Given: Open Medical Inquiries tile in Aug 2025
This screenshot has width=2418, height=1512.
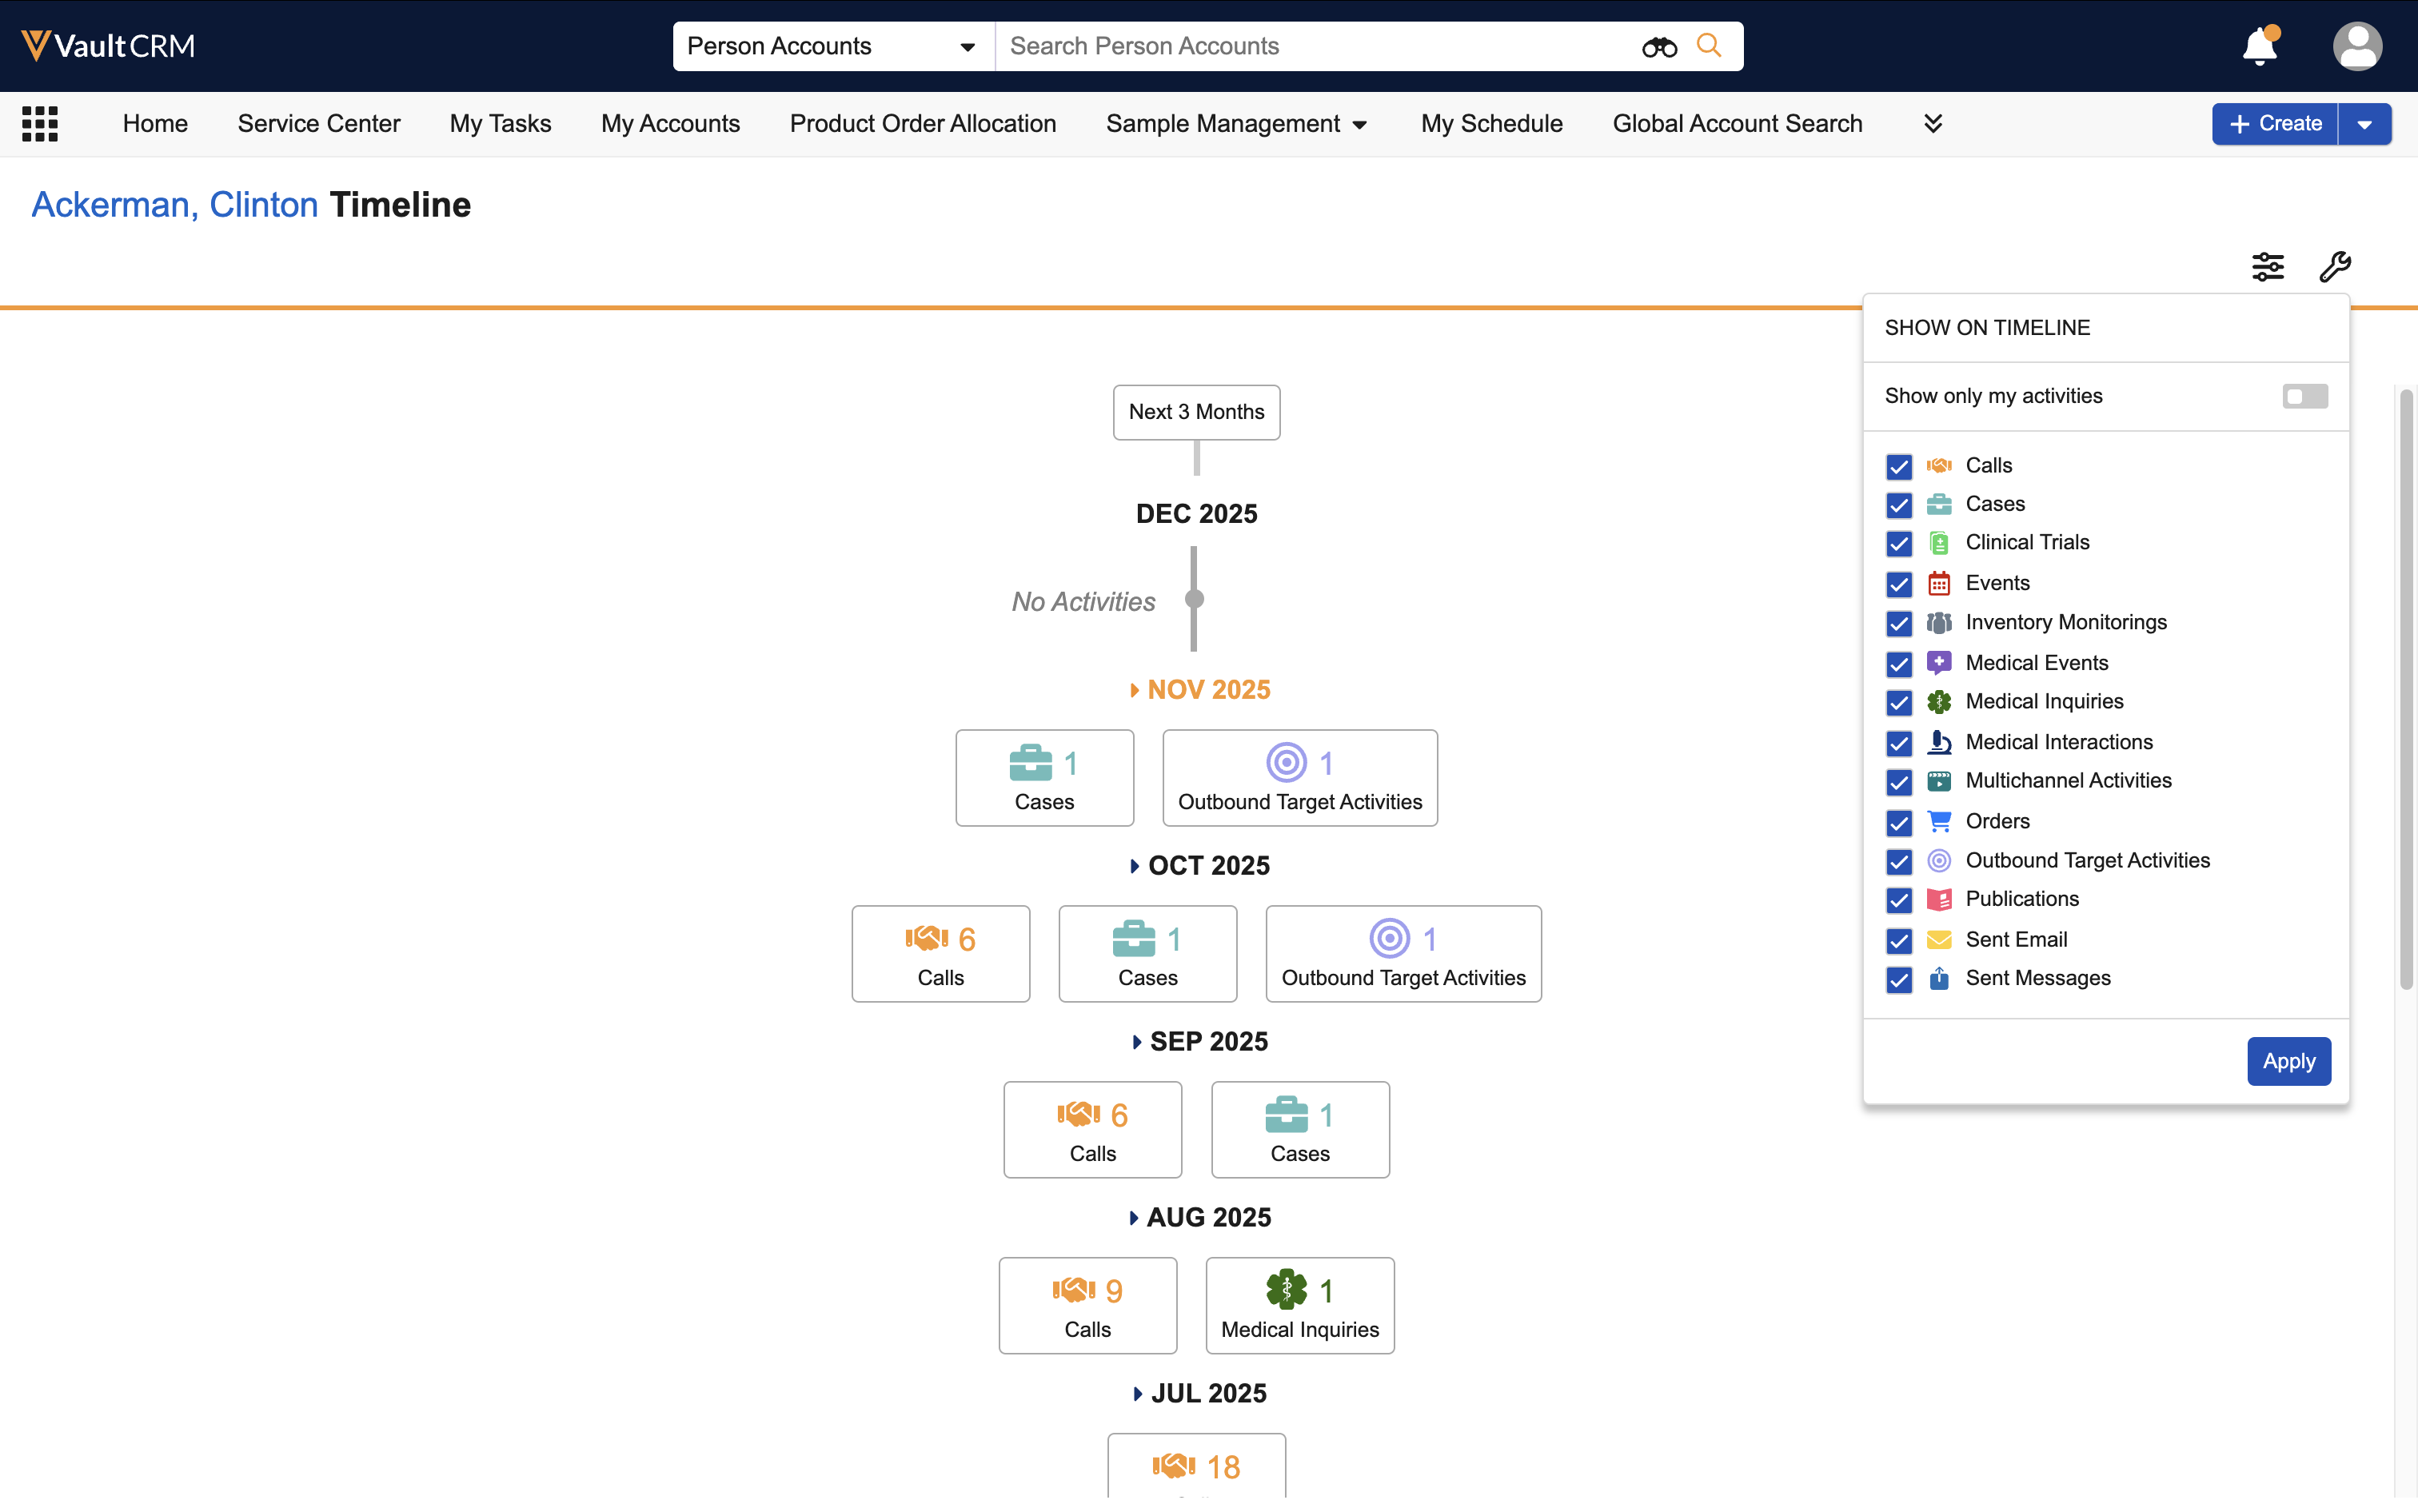Looking at the screenshot, I should tap(1299, 1305).
